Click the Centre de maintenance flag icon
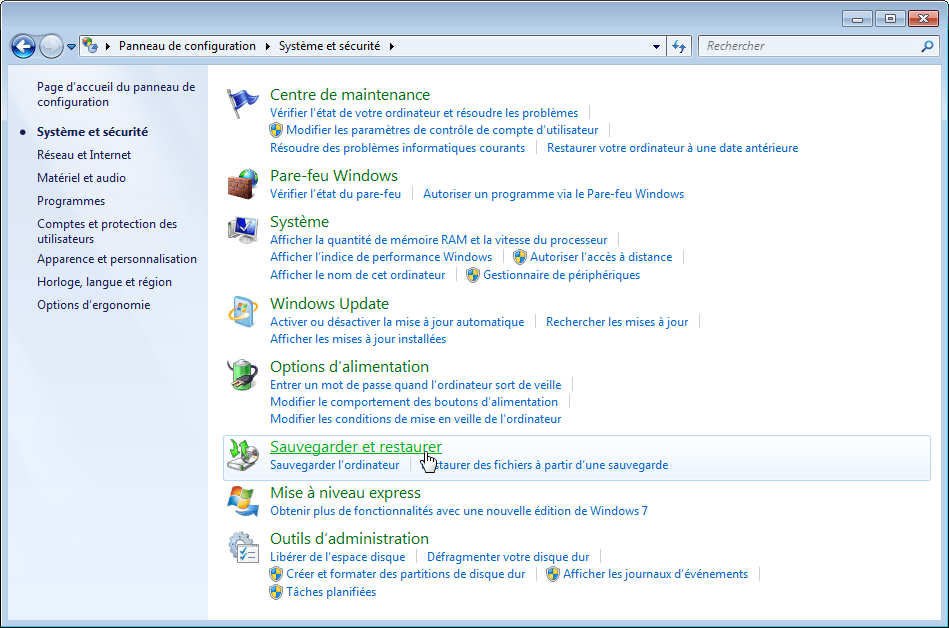Screen dimensions: 949x628 243,103
